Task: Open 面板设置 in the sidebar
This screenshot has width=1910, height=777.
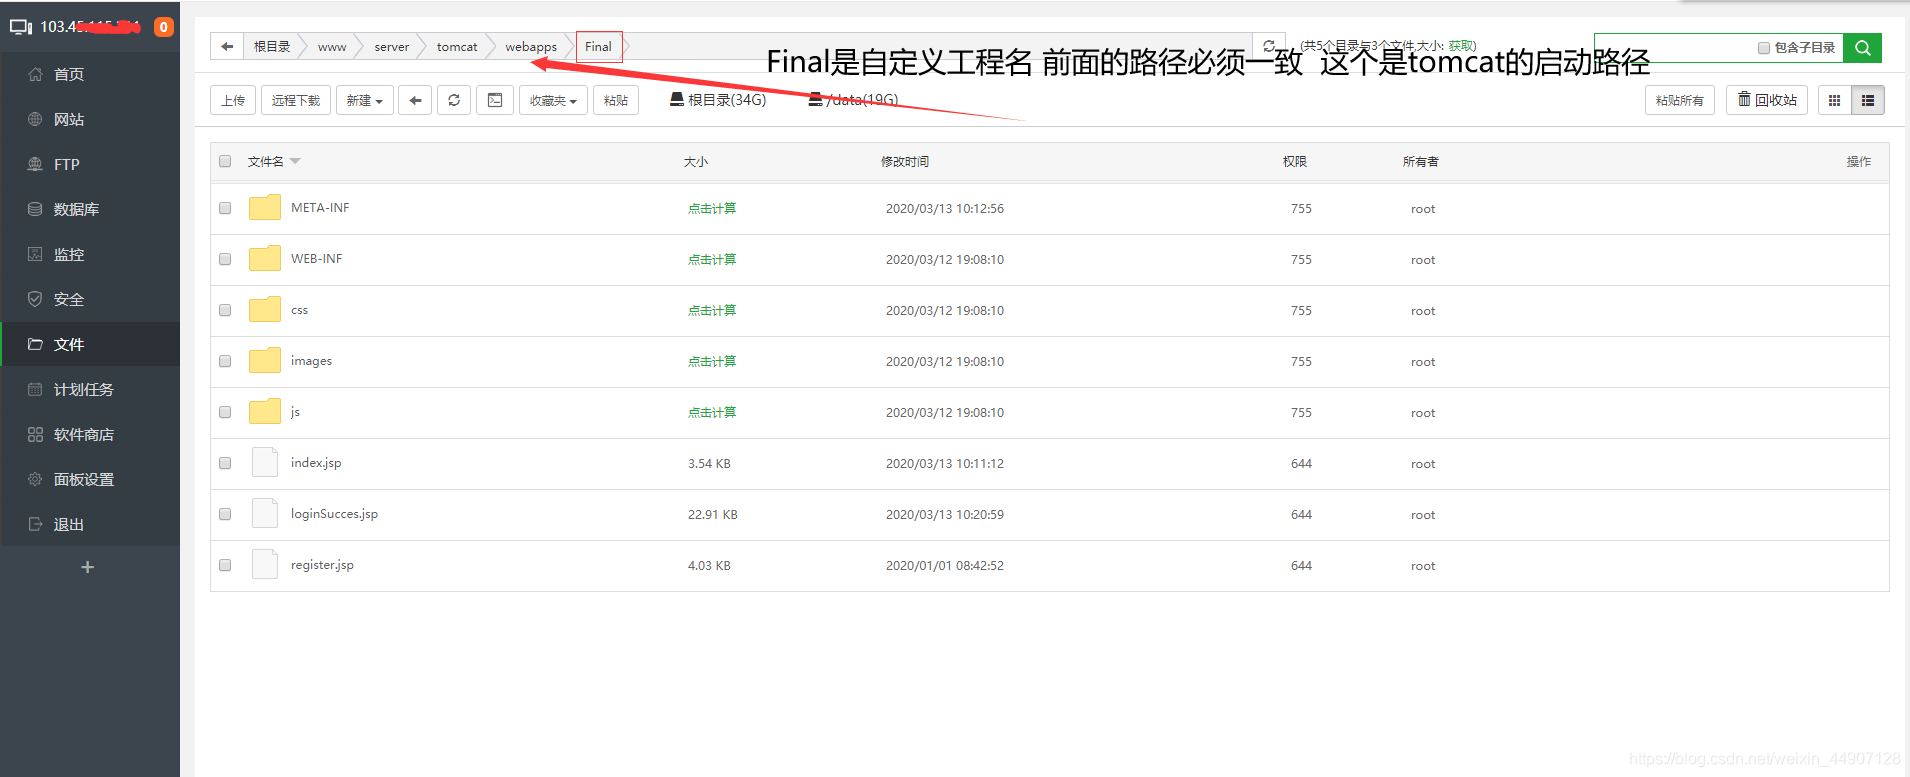Action: [x=90, y=479]
